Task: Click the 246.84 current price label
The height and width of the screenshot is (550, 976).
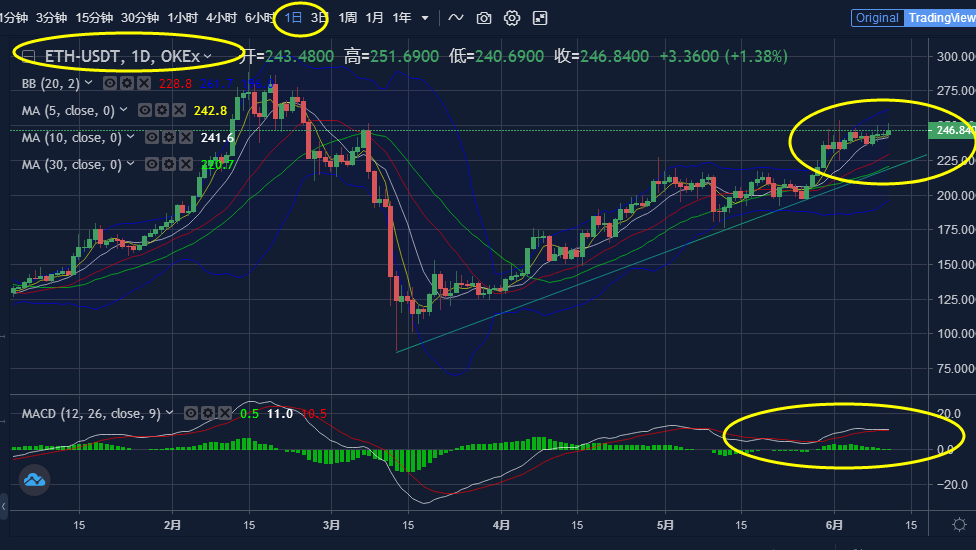Action: [x=952, y=130]
